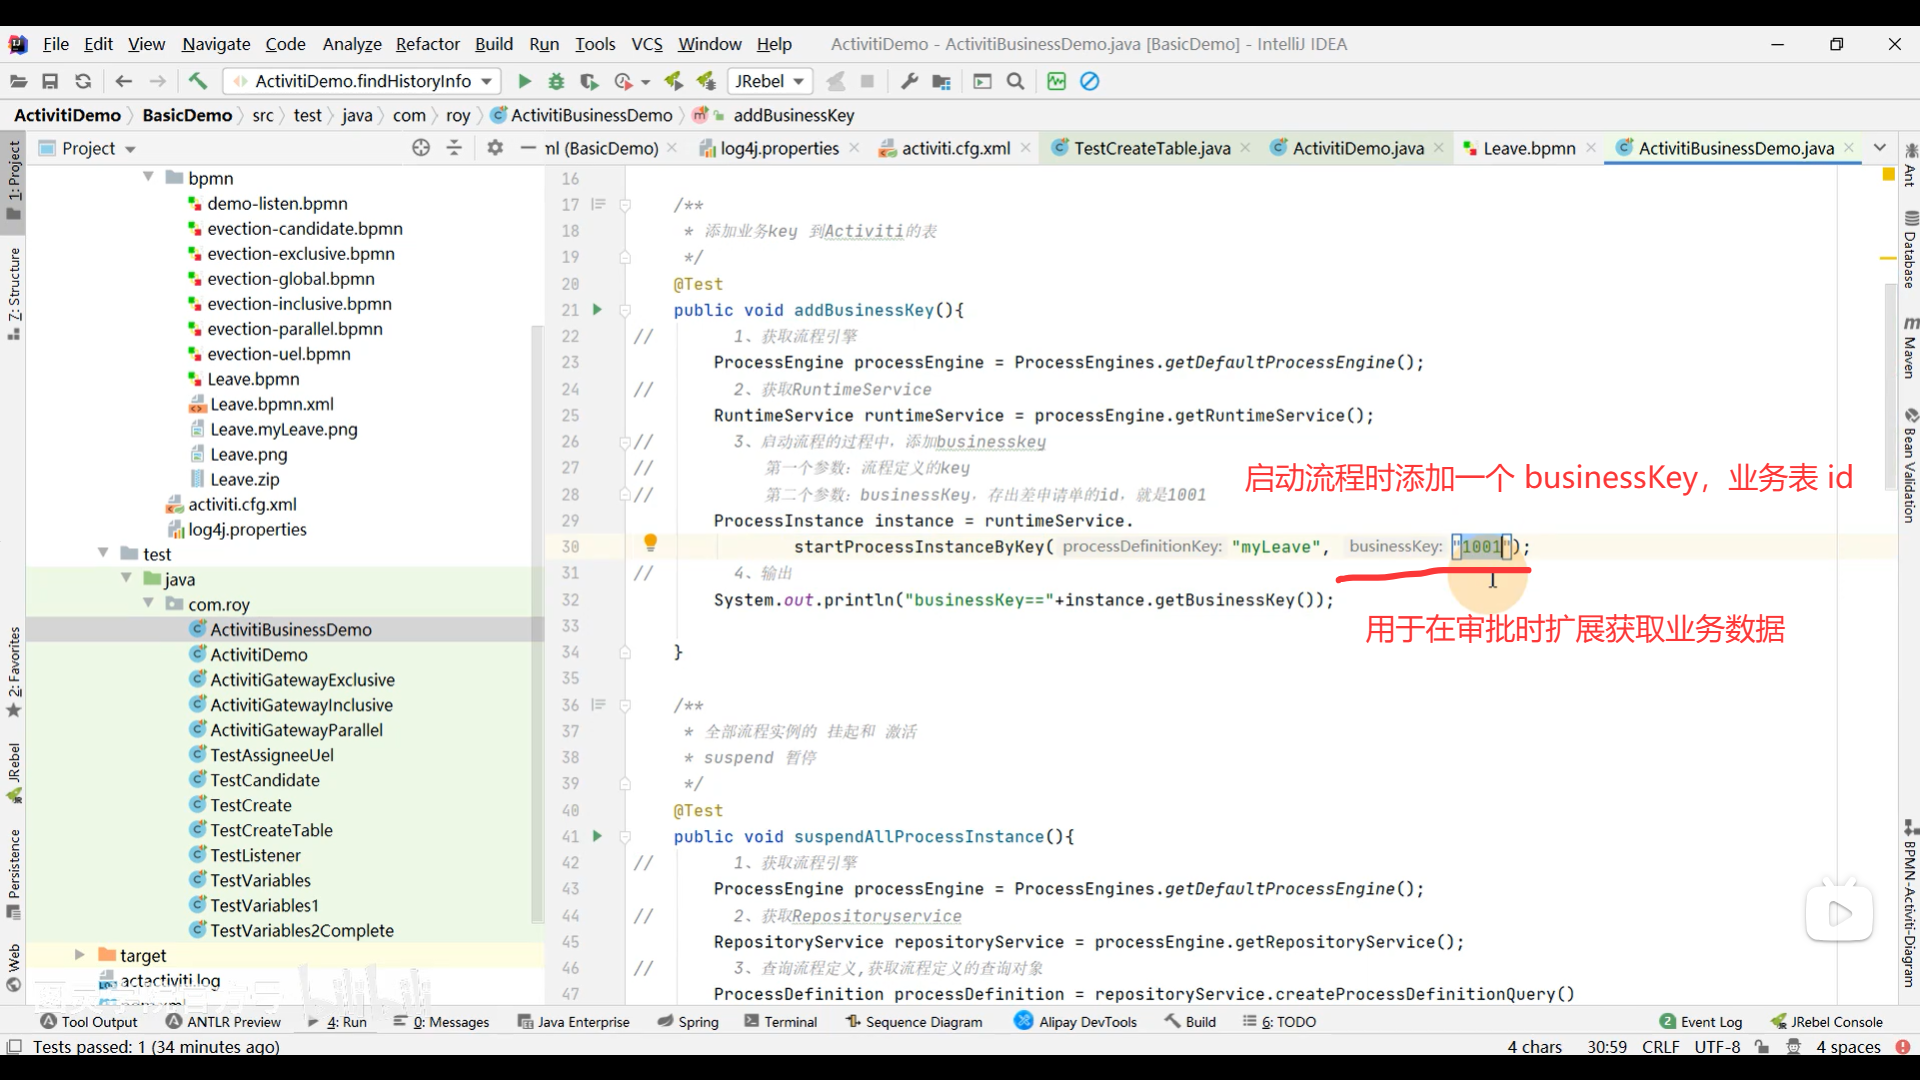Run tests with coverage icon
This screenshot has width=1920, height=1080.
[x=590, y=81]
